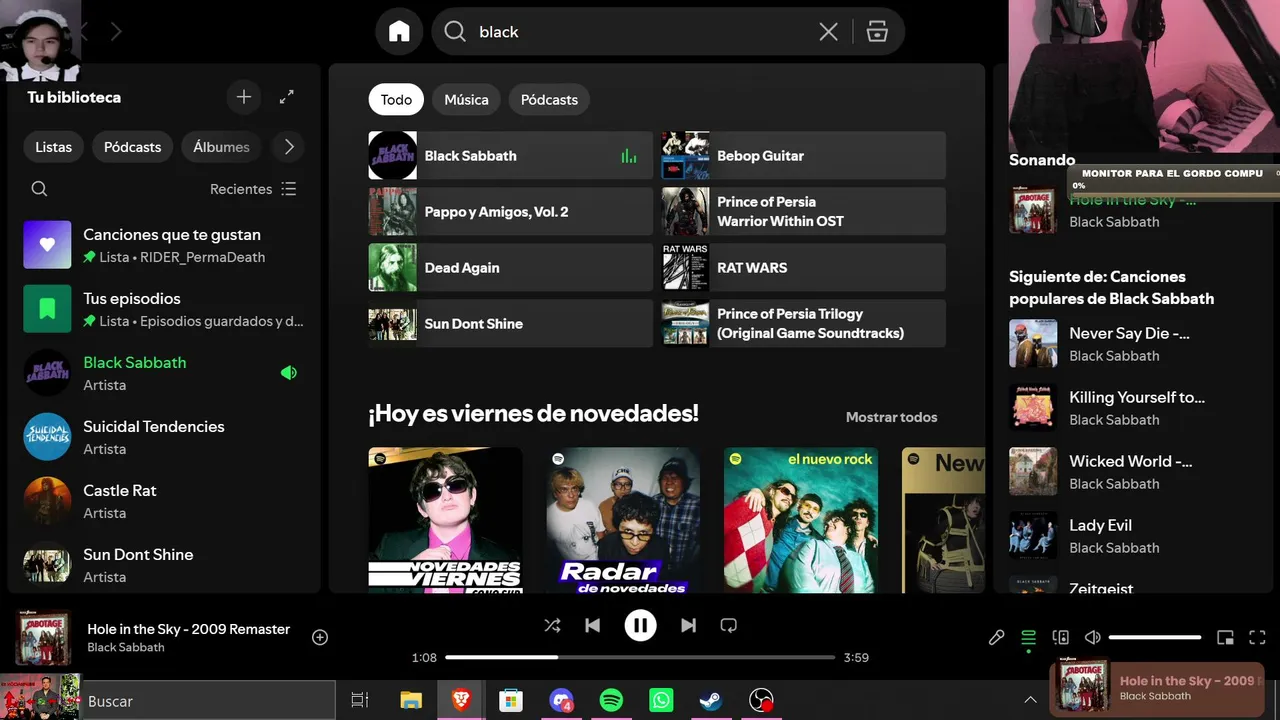Clear the search field text
Viewport: 1280px width, 720px height.
tap(828, 32)
